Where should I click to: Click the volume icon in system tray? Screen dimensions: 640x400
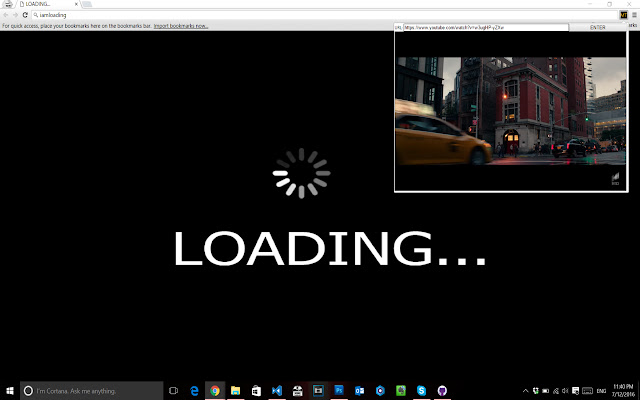pyautogui.click(x=565, y=391)
